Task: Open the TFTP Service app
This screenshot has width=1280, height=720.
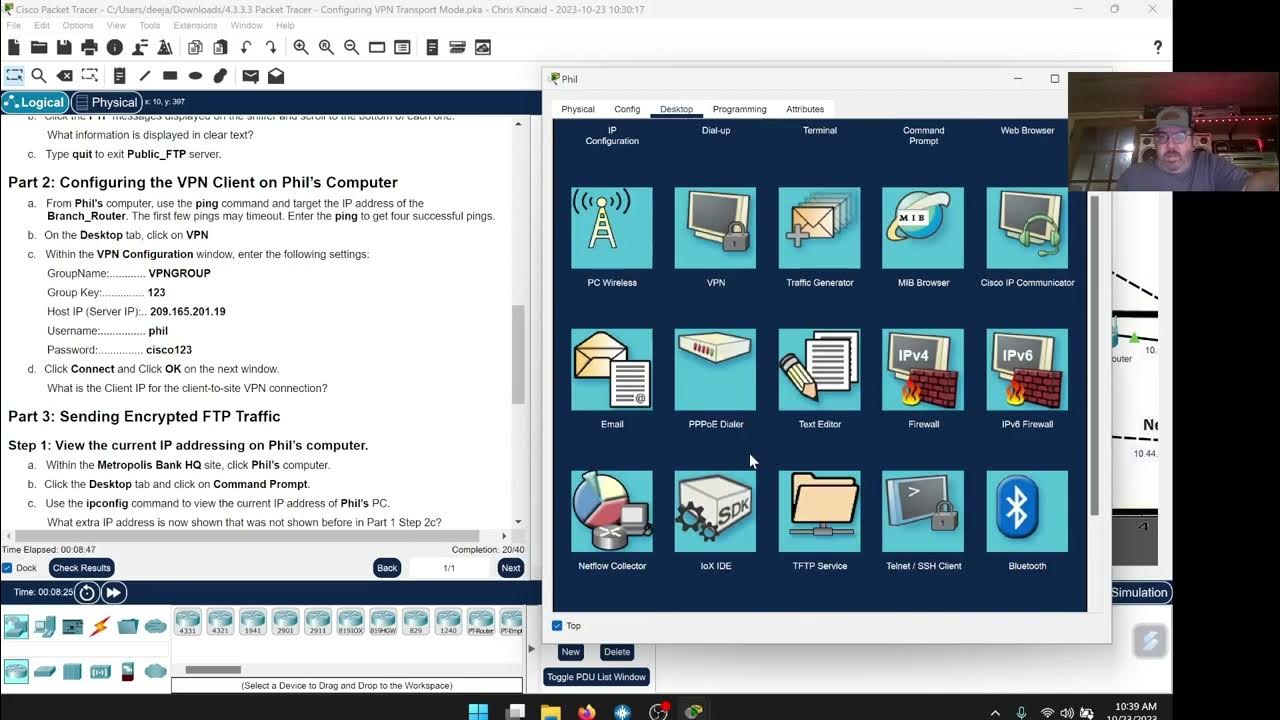Action: click(820, 512)
